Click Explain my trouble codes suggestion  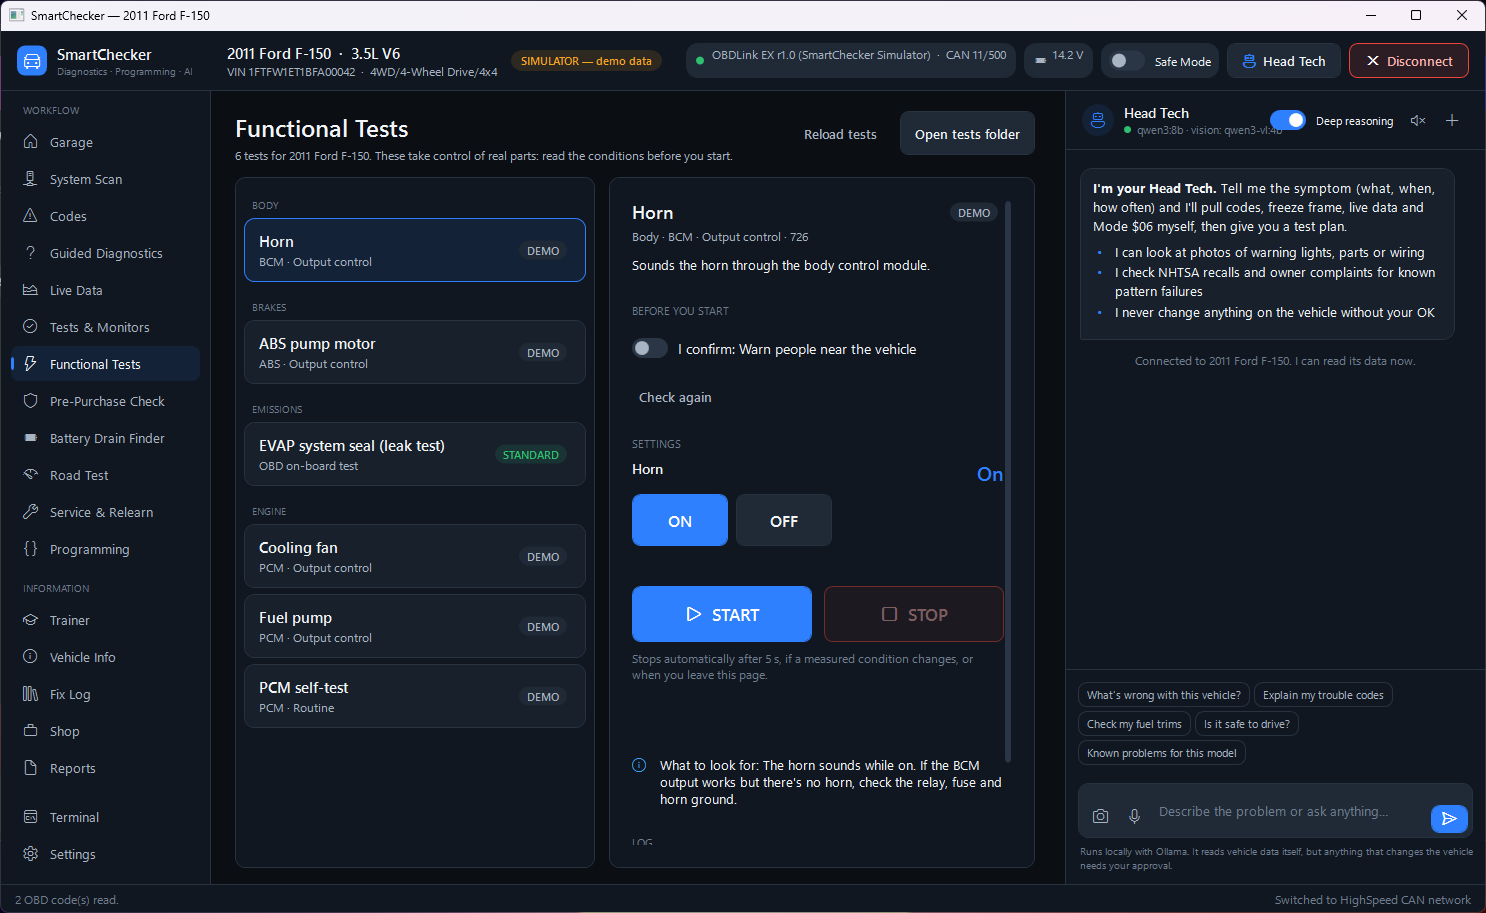pyautogui.click(x=1323, y=695)
